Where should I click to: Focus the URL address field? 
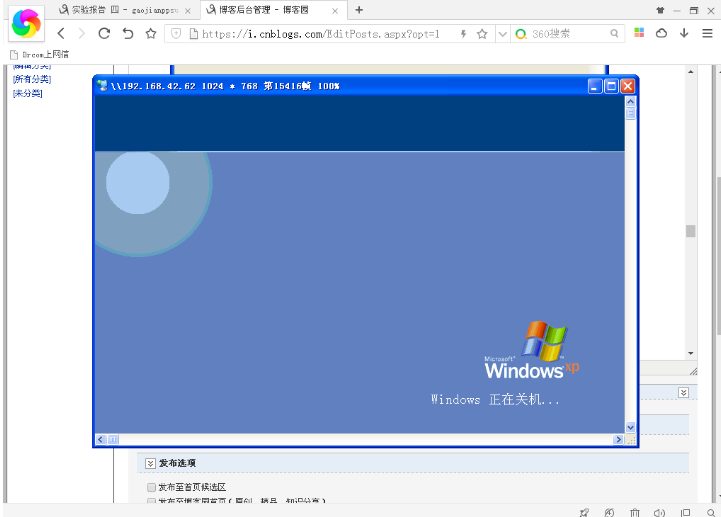pyautogui.click(x=320, y=34)
